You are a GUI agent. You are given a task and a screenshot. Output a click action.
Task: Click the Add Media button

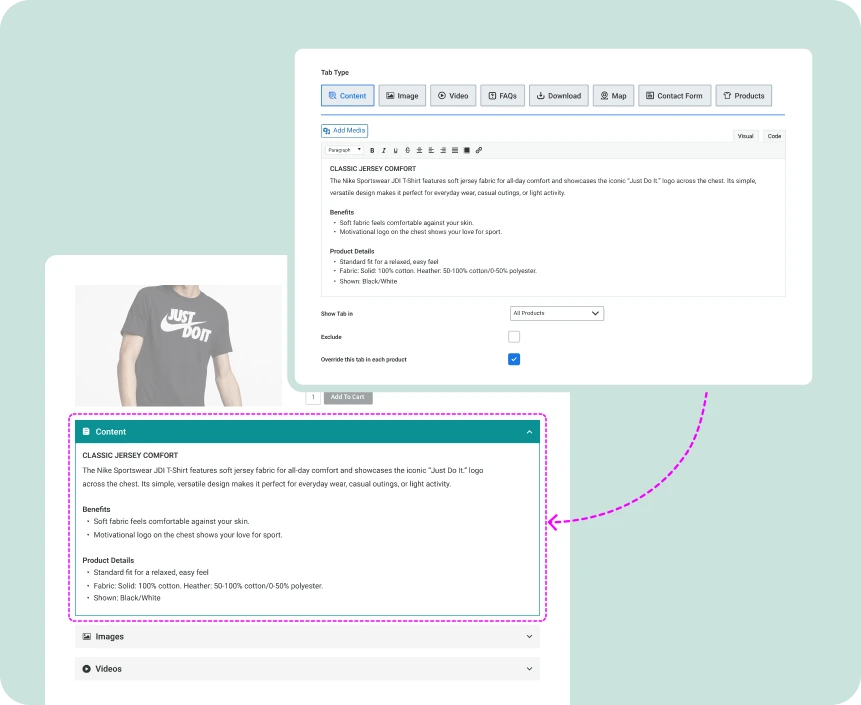[345, 131]
